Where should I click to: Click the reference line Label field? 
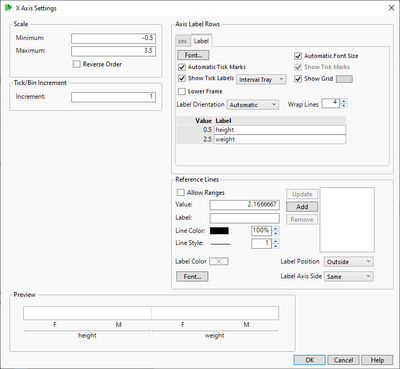(x=244, y=218)
